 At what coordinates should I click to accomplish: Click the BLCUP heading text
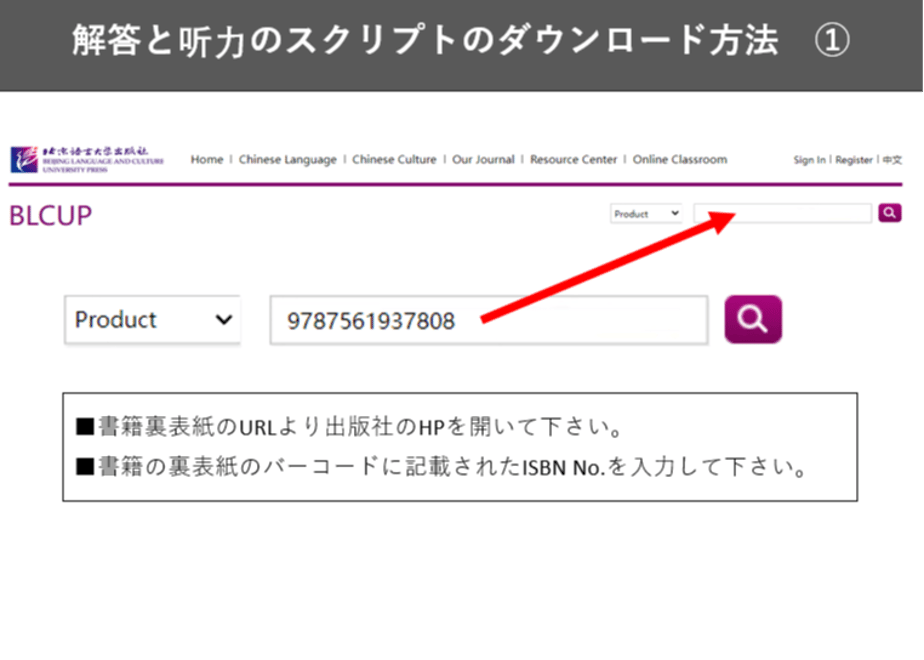click(x=51, y=216)
